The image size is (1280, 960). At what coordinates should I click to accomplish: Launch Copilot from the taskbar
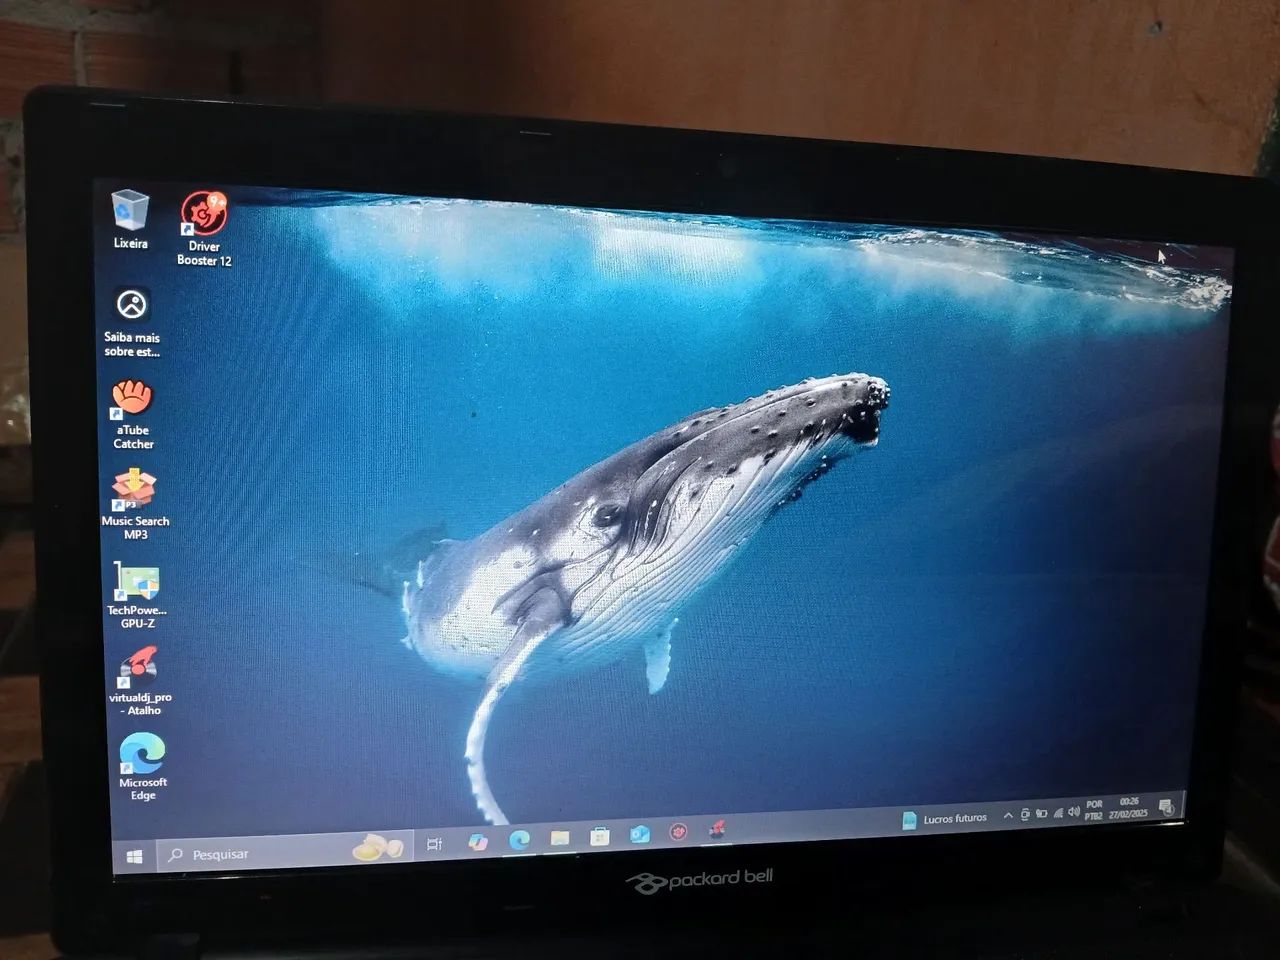click(x=478, y=842)
